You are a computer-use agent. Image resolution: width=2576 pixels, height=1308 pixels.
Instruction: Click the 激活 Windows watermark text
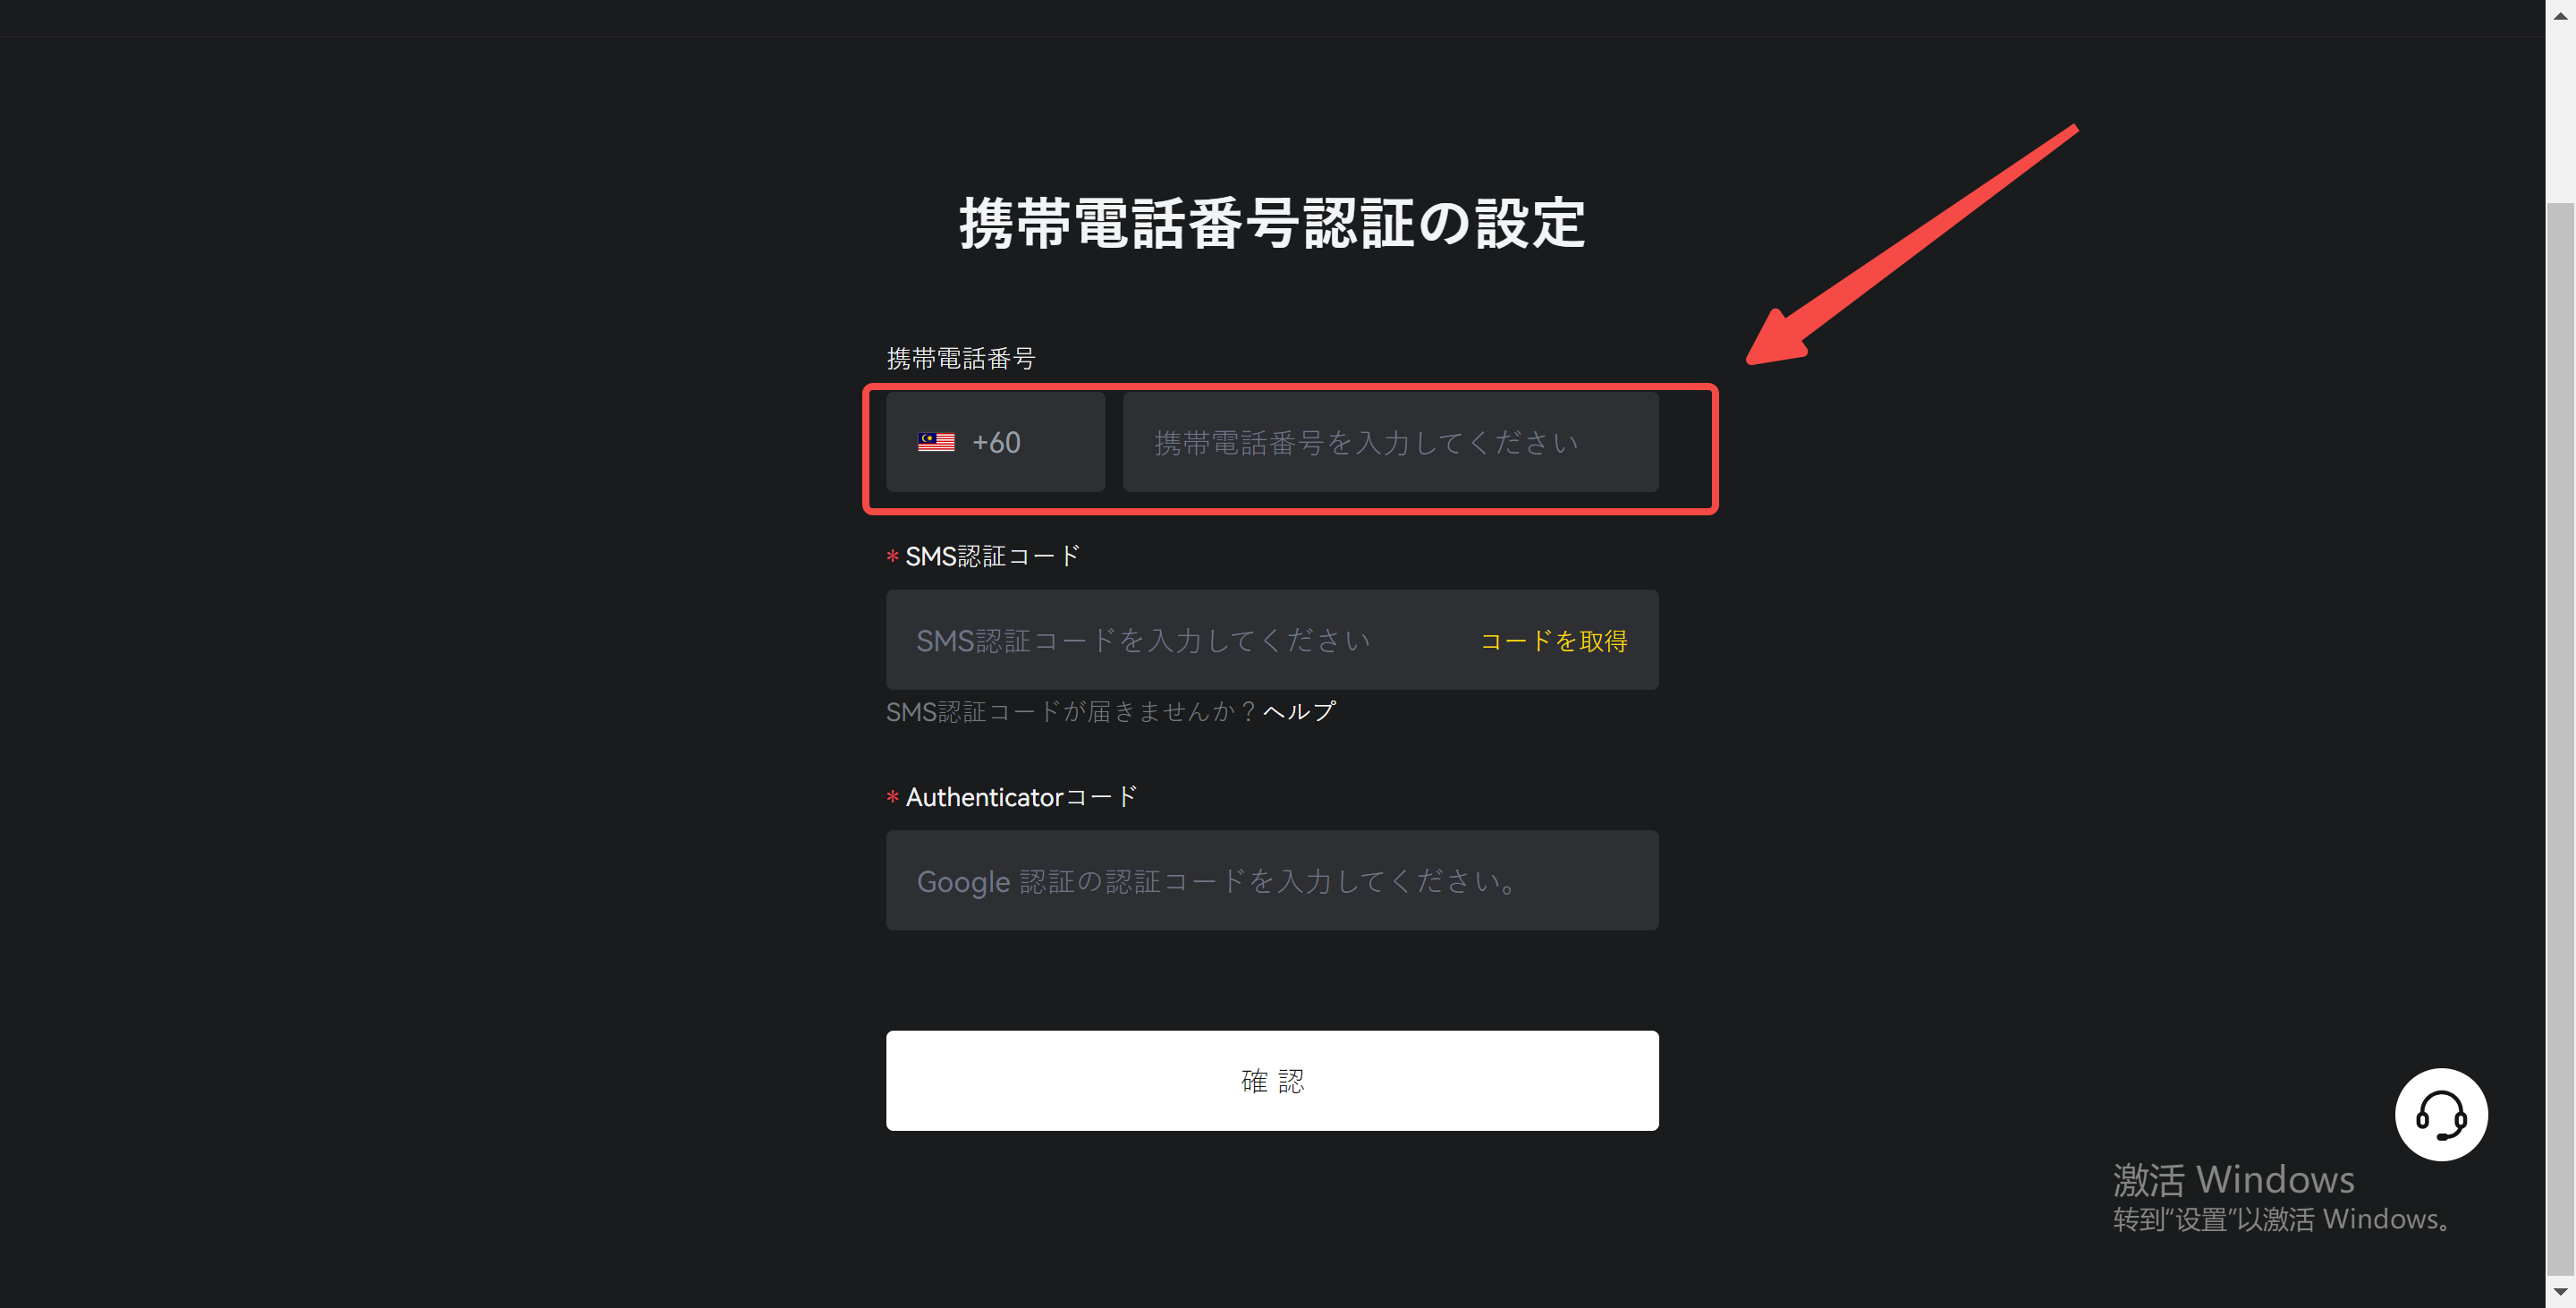pyautogui.click(x=2233, y=1179)
